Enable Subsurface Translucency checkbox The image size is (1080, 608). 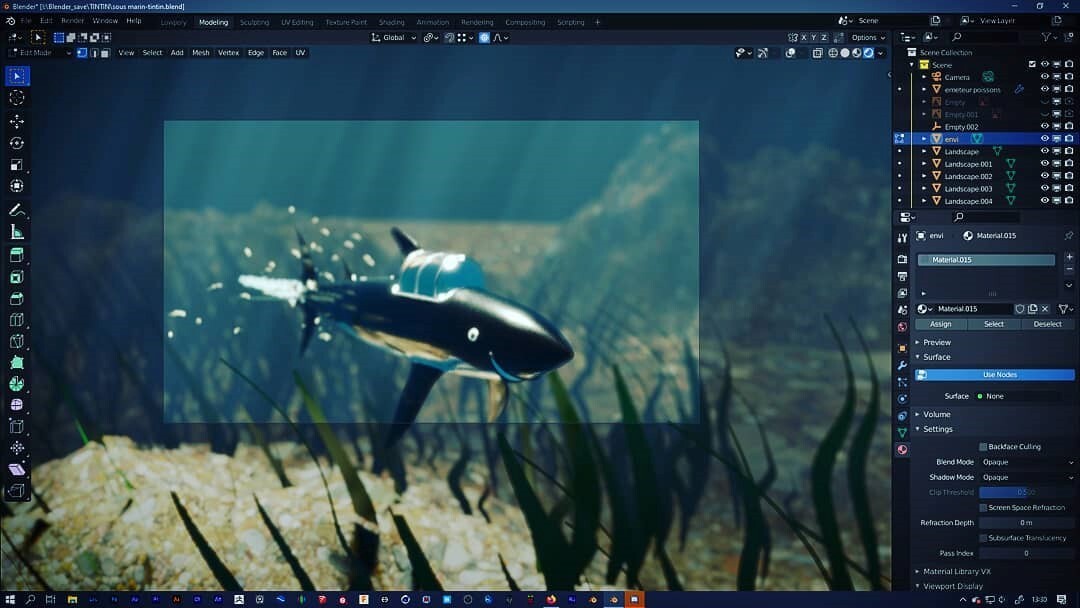coord(983,538)
